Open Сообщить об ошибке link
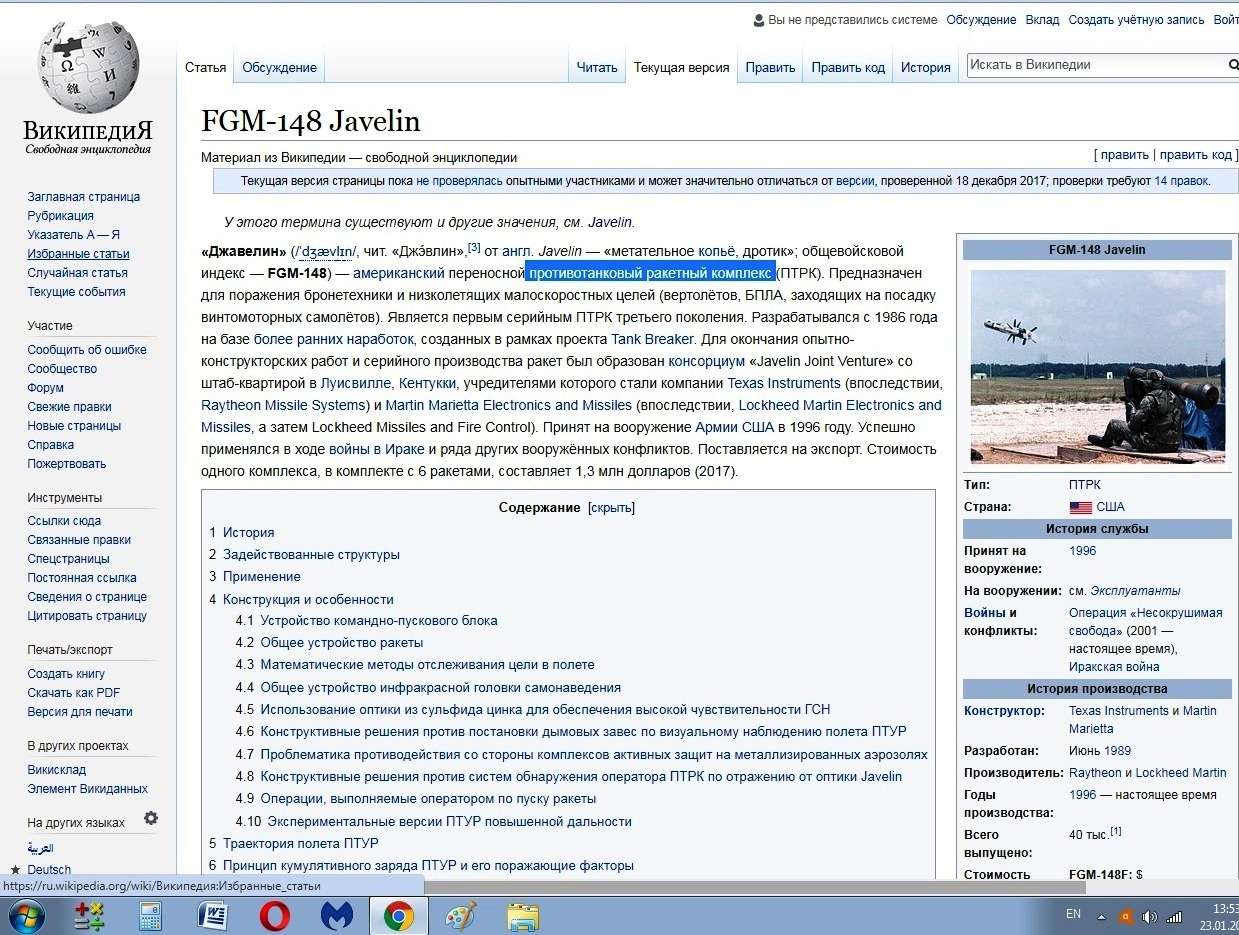 (87, 350)
